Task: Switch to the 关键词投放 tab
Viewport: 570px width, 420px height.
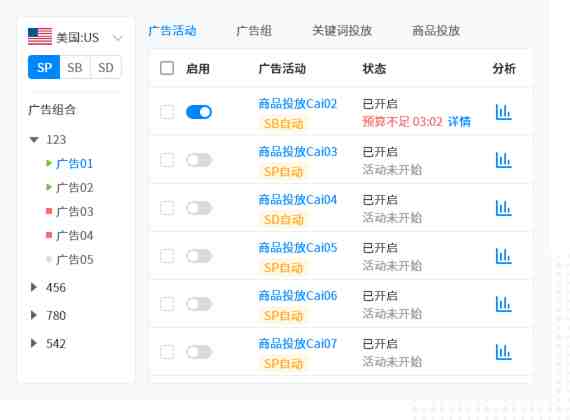Action: 342,31
